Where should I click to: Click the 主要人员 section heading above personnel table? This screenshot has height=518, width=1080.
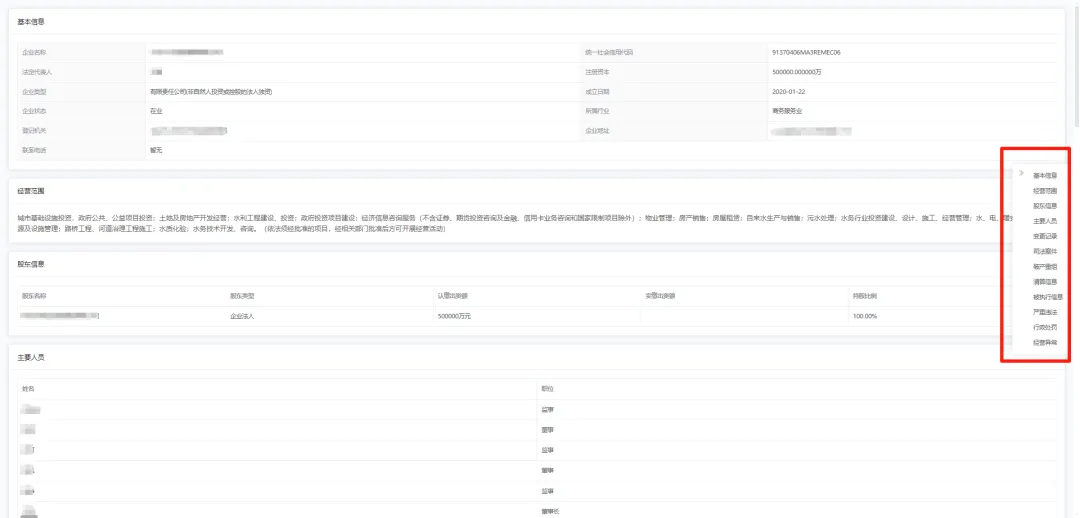31,358
